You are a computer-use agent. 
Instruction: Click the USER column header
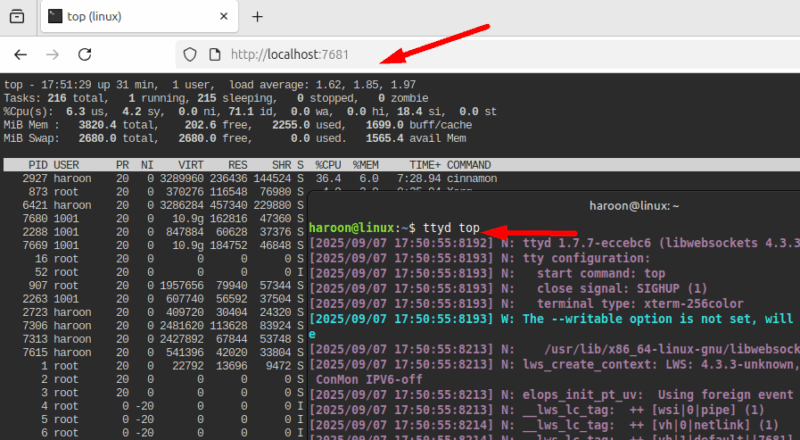(x=66, y=165)
